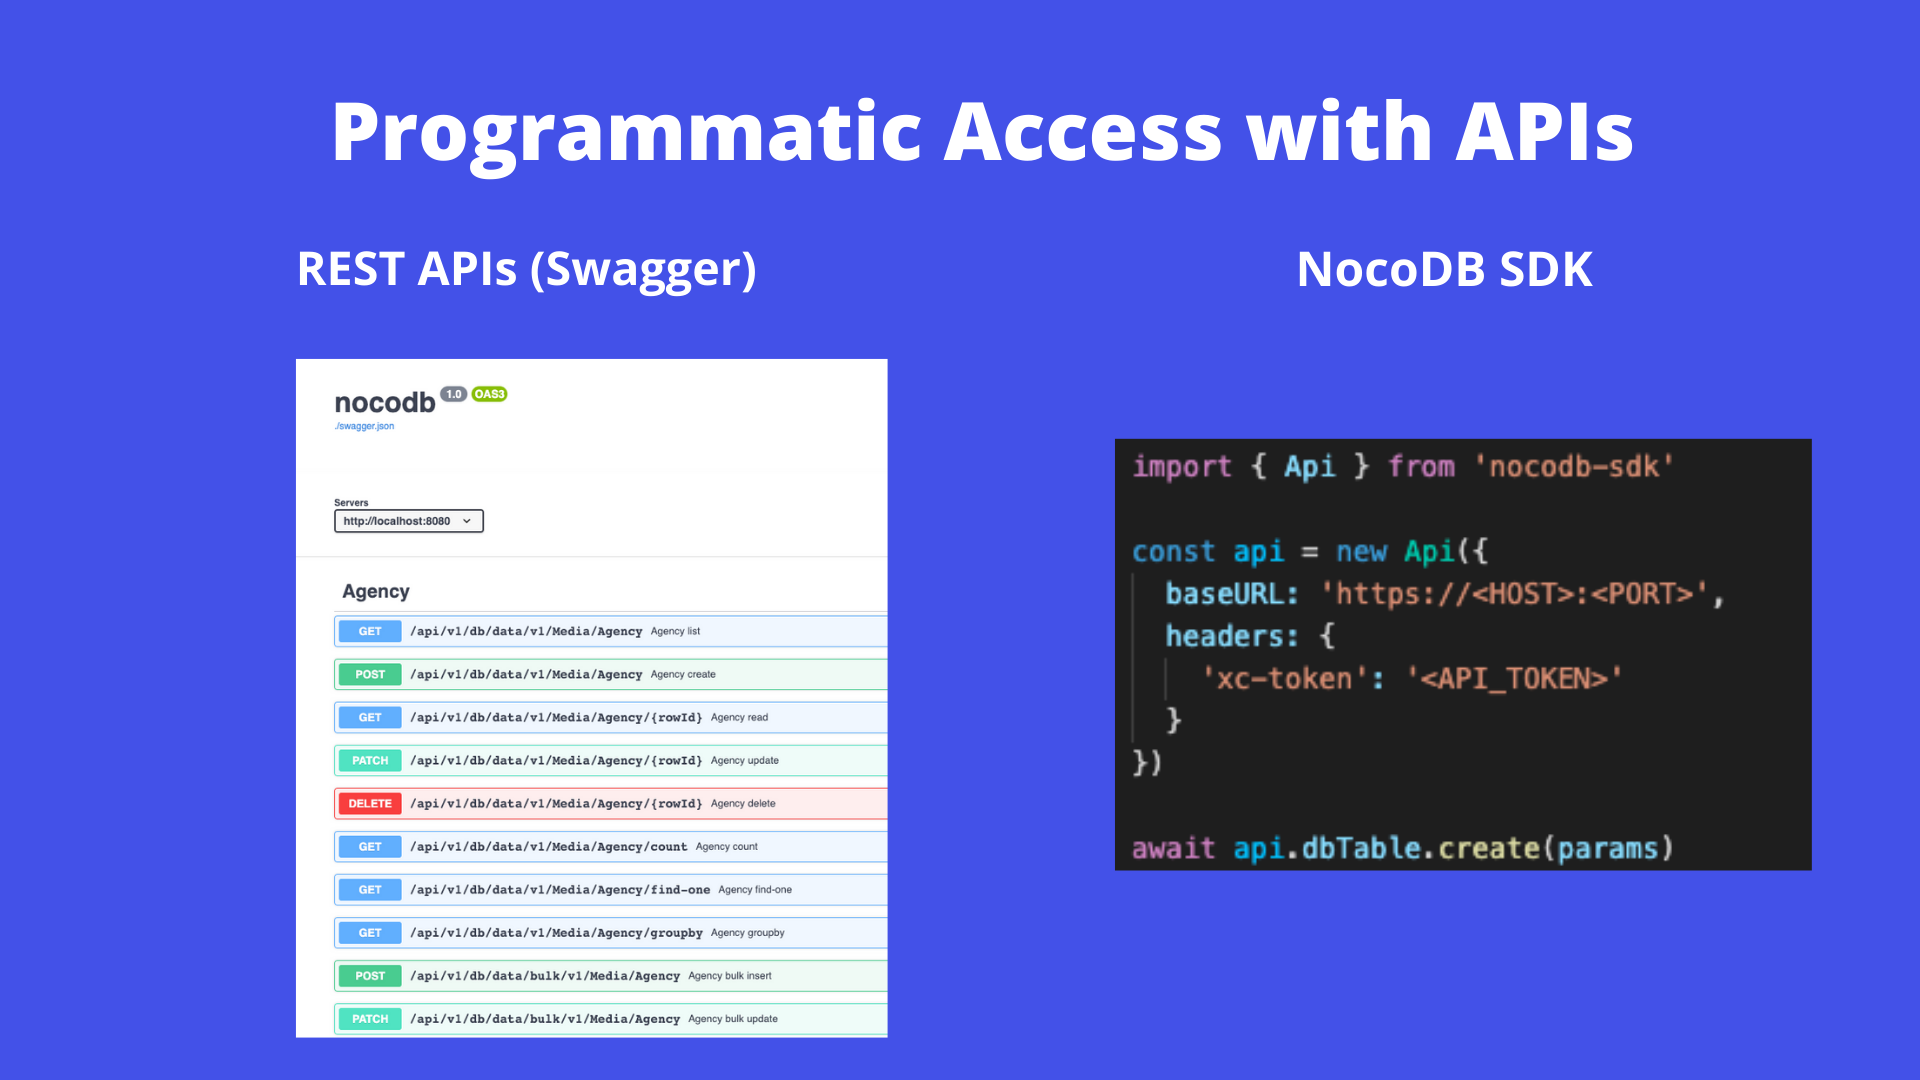The height and width of the screenshot is (1080, 1920).
Task: Click the OAS3 green badge
Action: [x=489, y=394]
